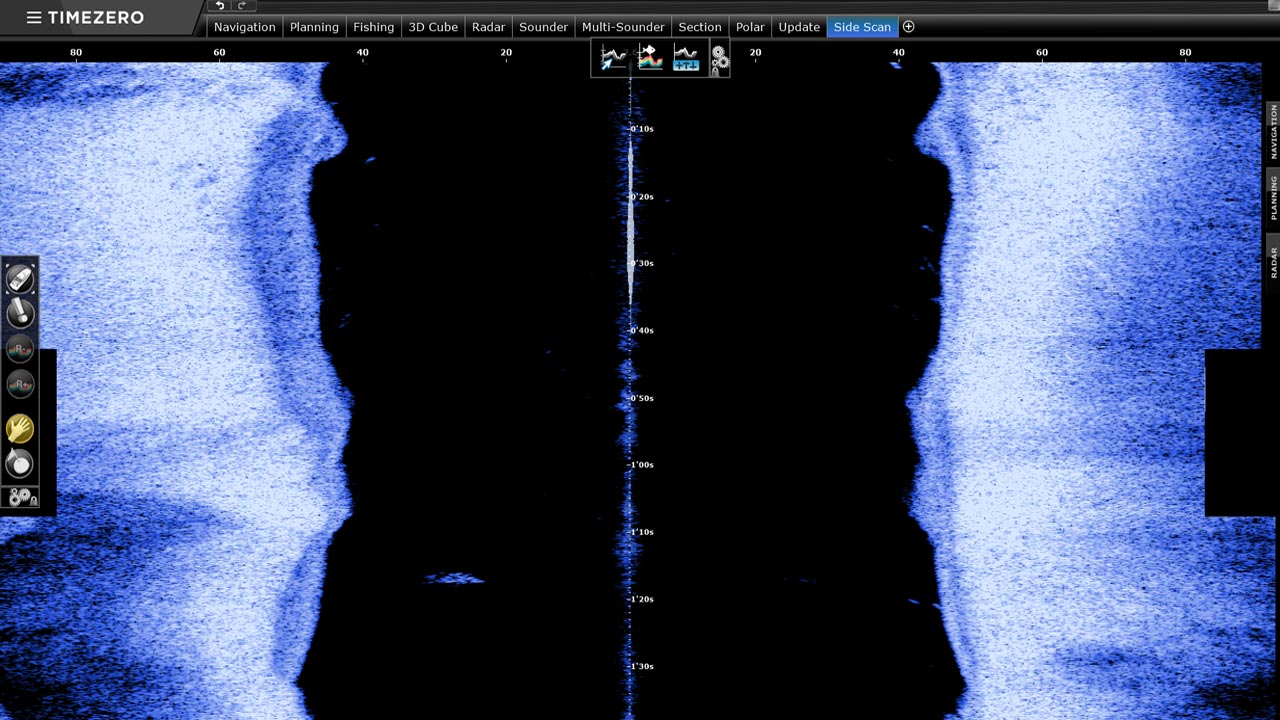Click the bottom adjust arrows sounder icon
Image resolution: width=1280 pixels, height=720 pixels.
[x=686, y=59]
